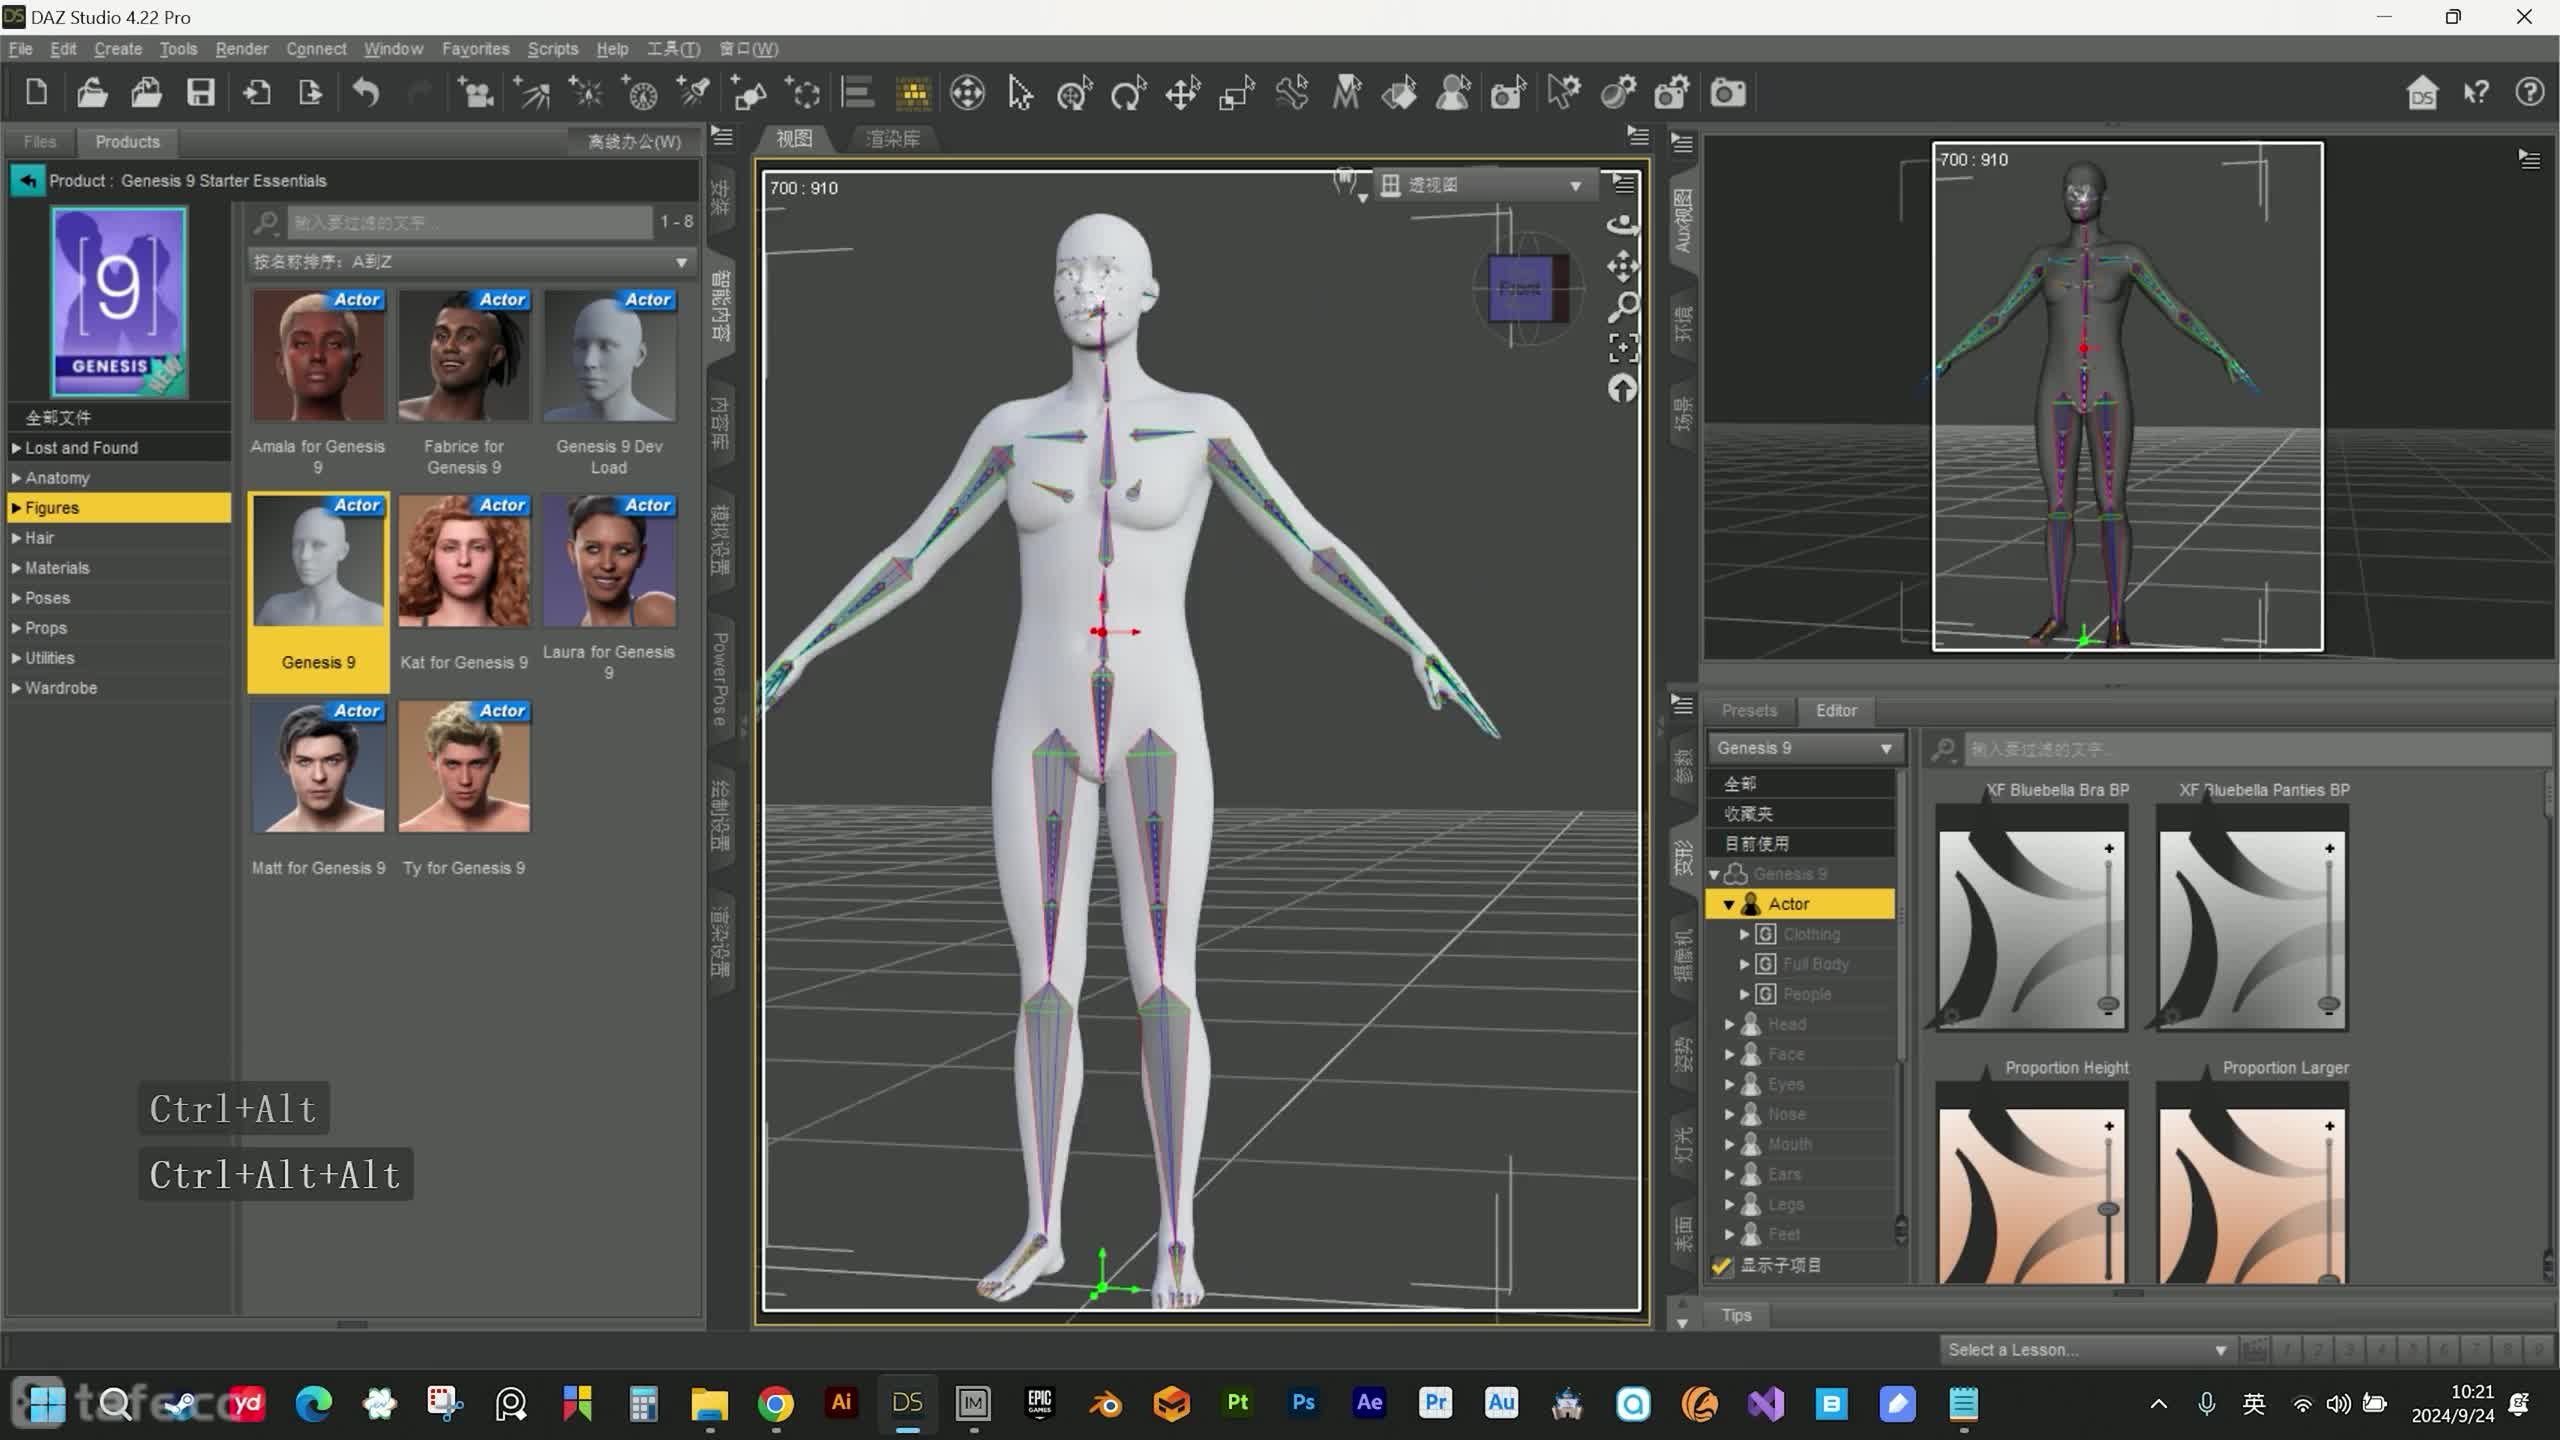The image size is (2560, 1440).
Task: Toggle the yellow grid toolbar button
Action: point(912,93)
